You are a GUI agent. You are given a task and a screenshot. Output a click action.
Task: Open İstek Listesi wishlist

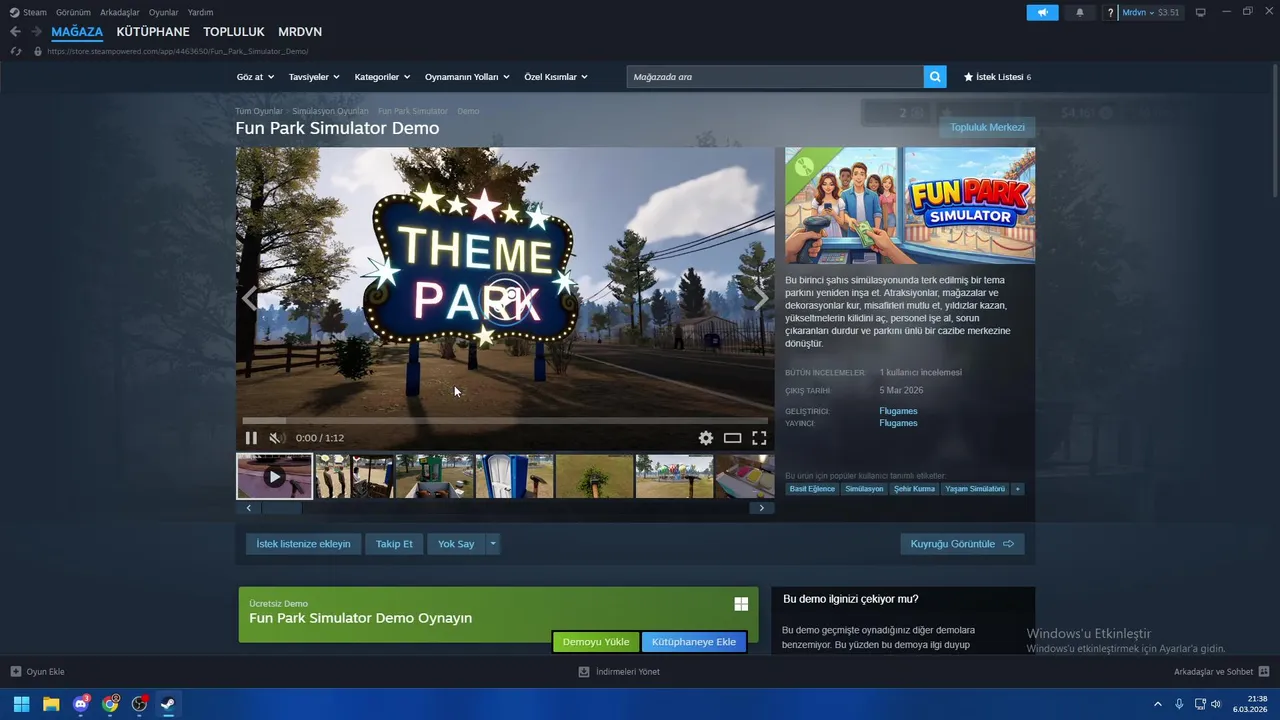tap(997, 77)
